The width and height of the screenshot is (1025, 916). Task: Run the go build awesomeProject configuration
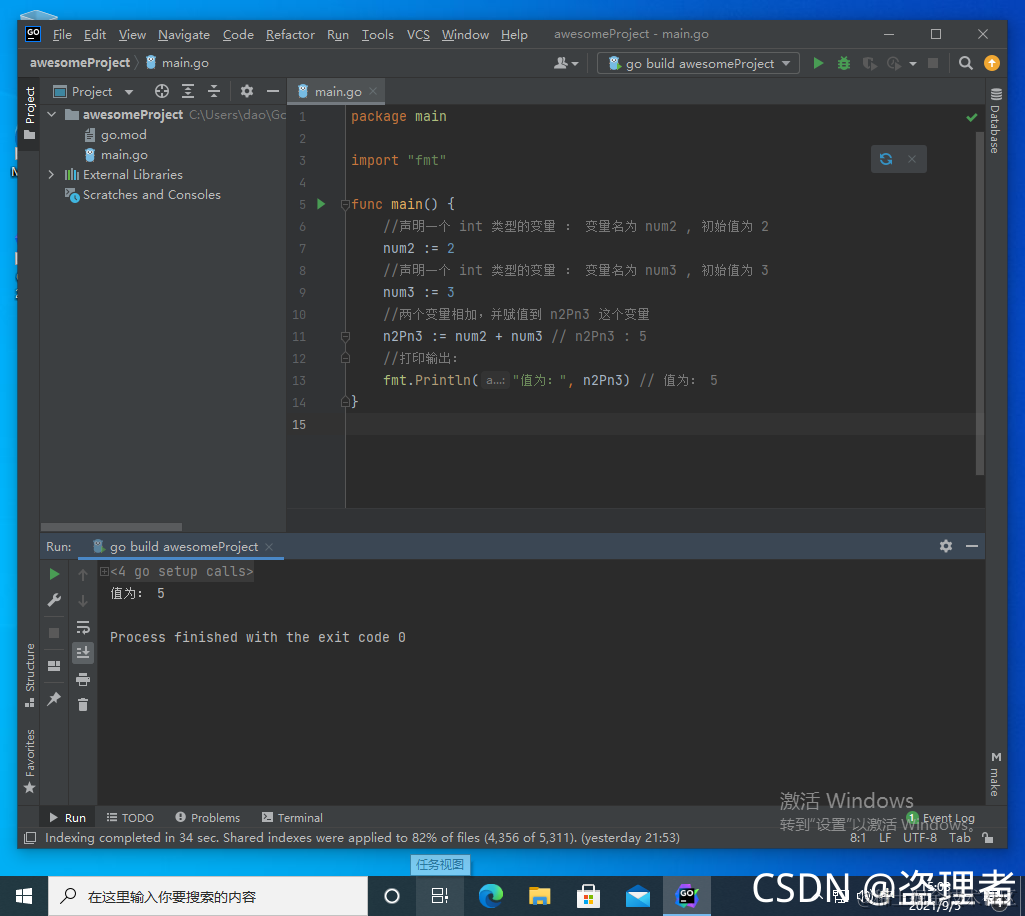click(818, 63)
